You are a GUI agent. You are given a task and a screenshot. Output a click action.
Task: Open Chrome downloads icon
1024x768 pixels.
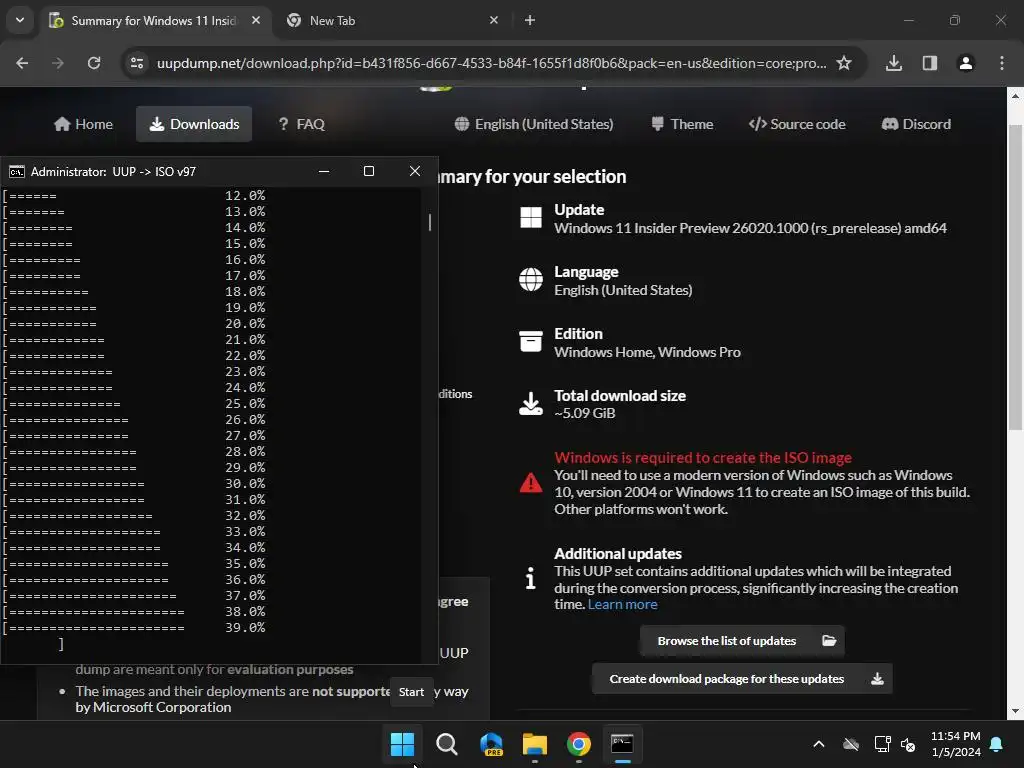(894, 63)
